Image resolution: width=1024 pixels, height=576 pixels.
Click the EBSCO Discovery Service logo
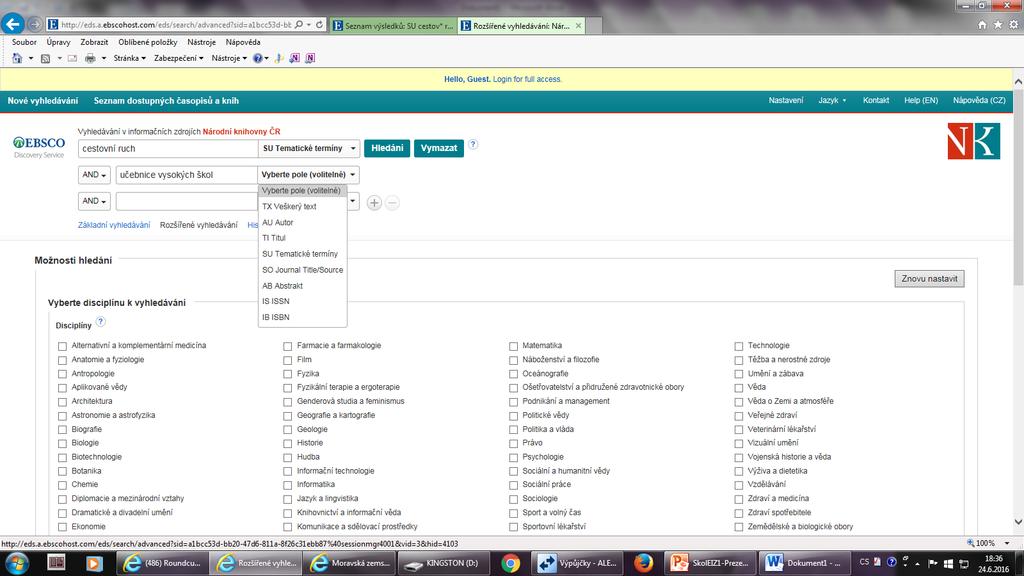[x=39, y=147]
